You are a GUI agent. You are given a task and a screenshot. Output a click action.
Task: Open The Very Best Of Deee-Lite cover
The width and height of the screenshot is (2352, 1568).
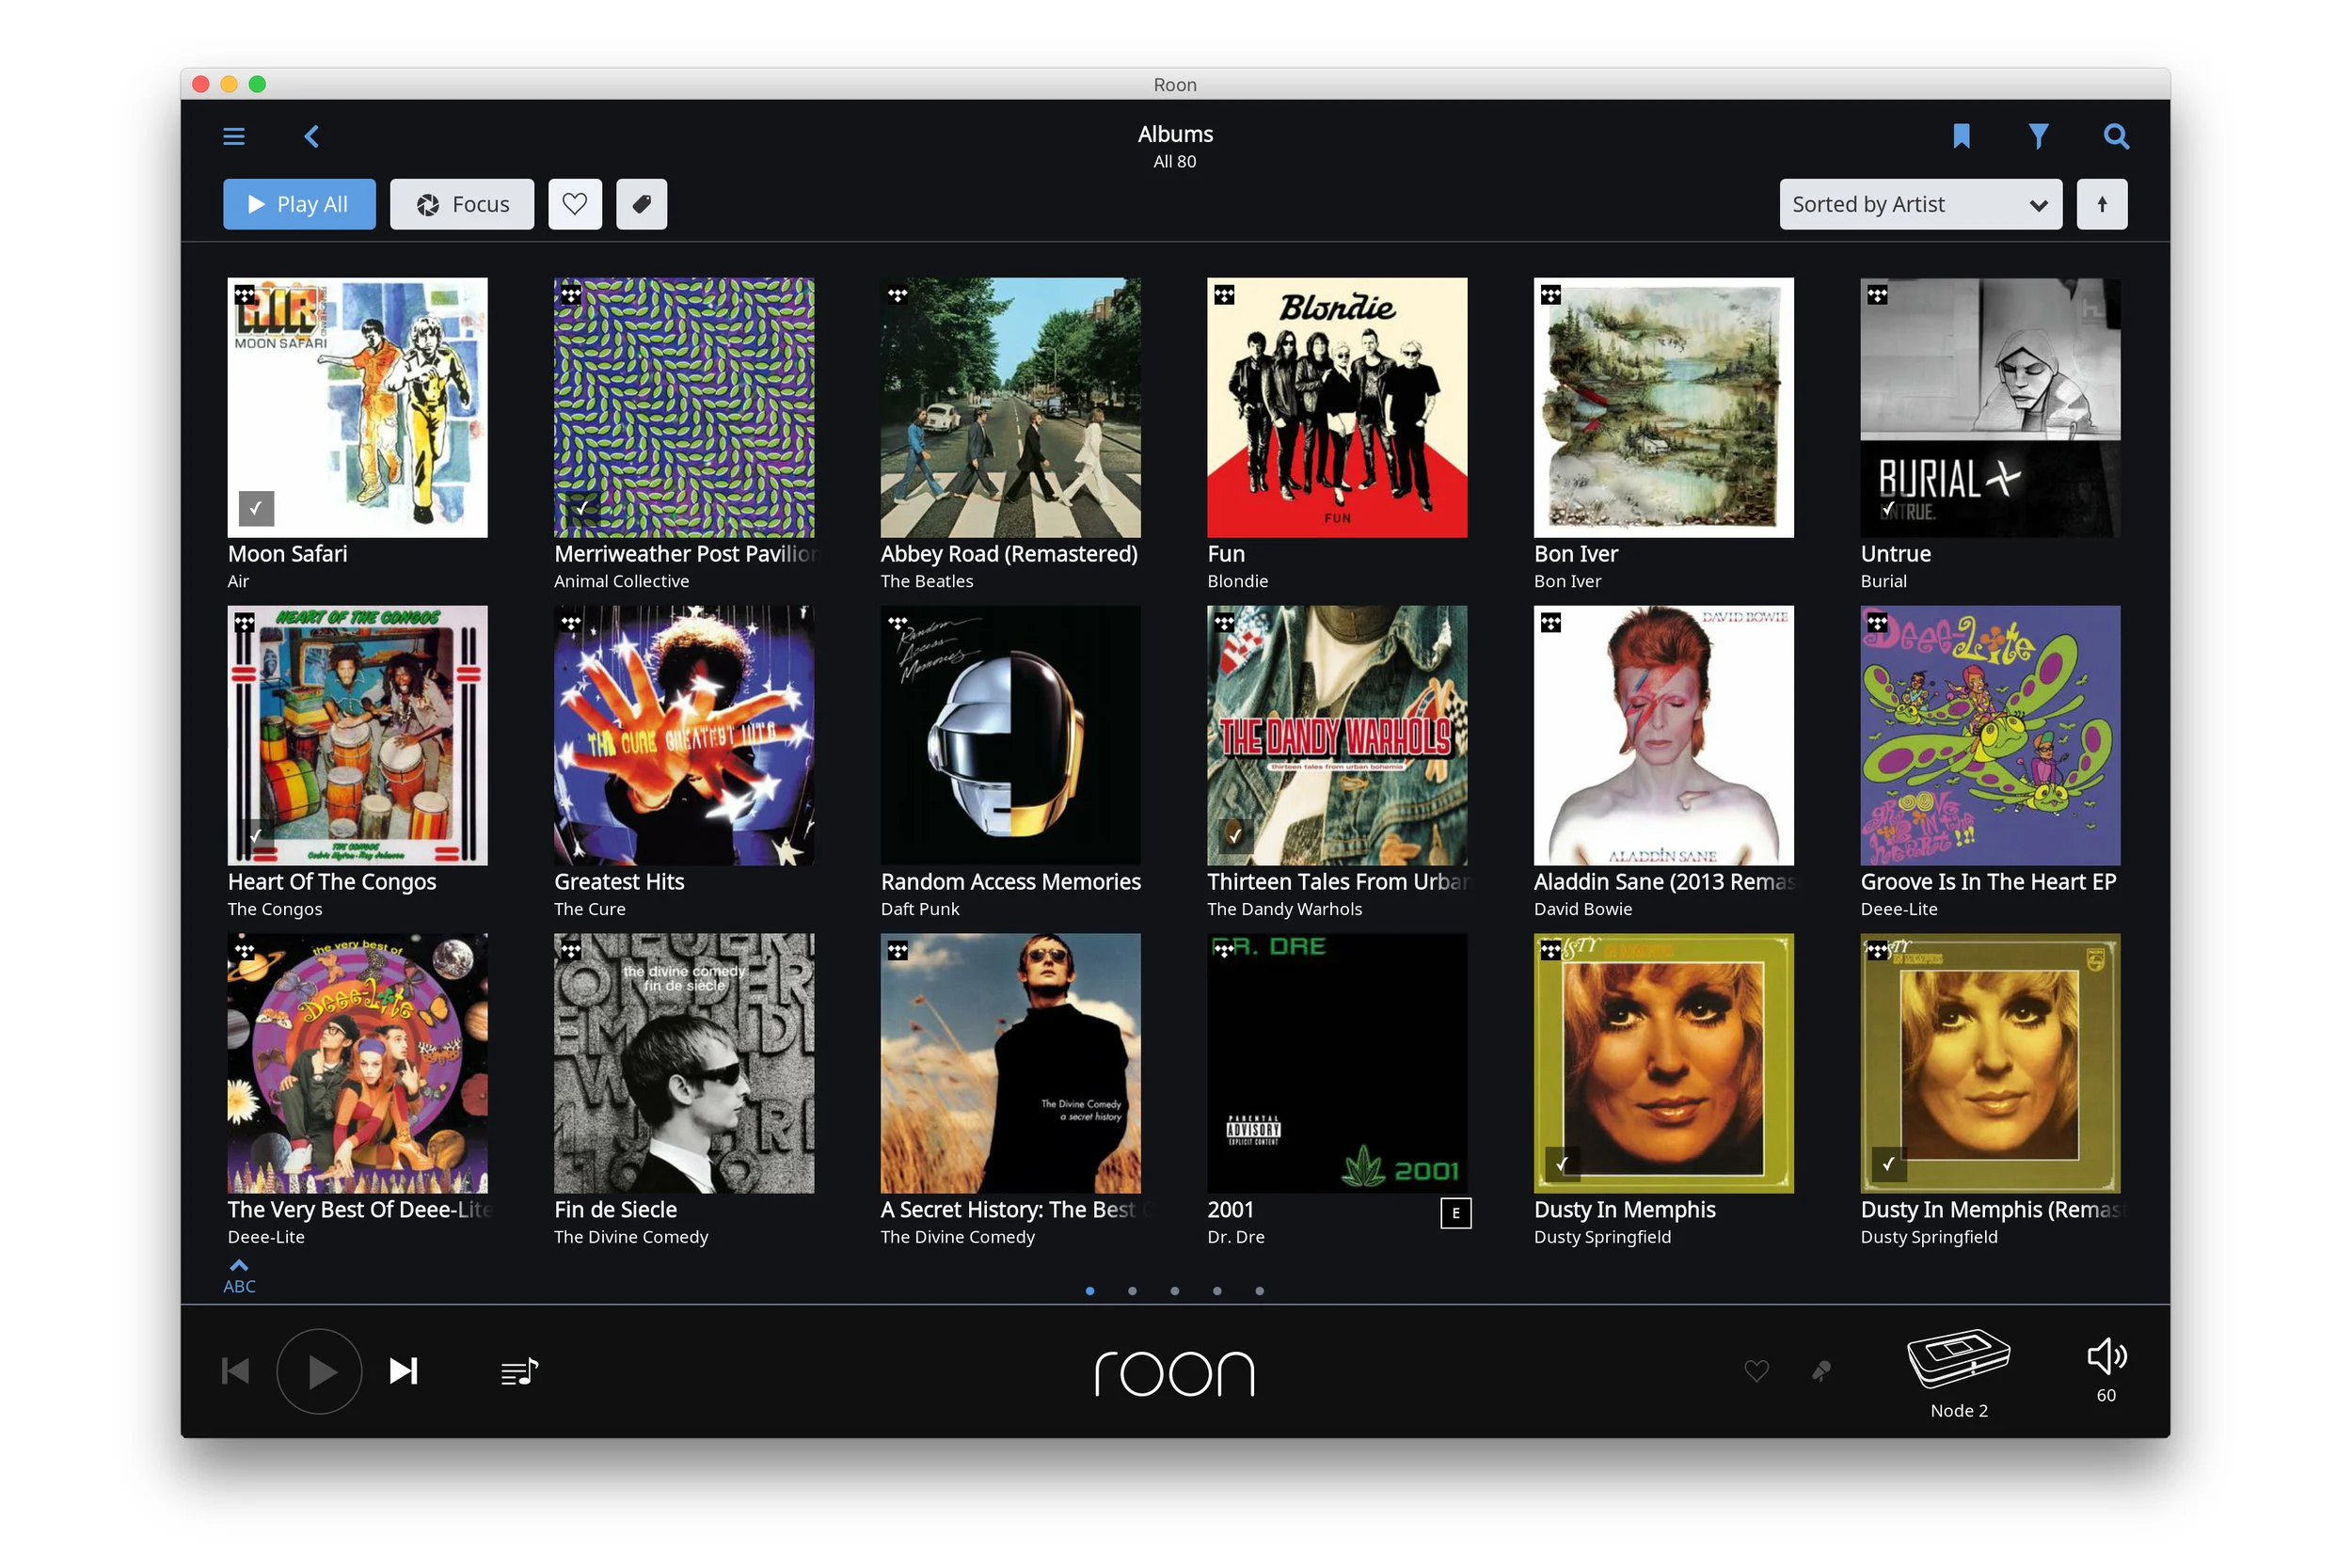click(x=357, y=1063)
